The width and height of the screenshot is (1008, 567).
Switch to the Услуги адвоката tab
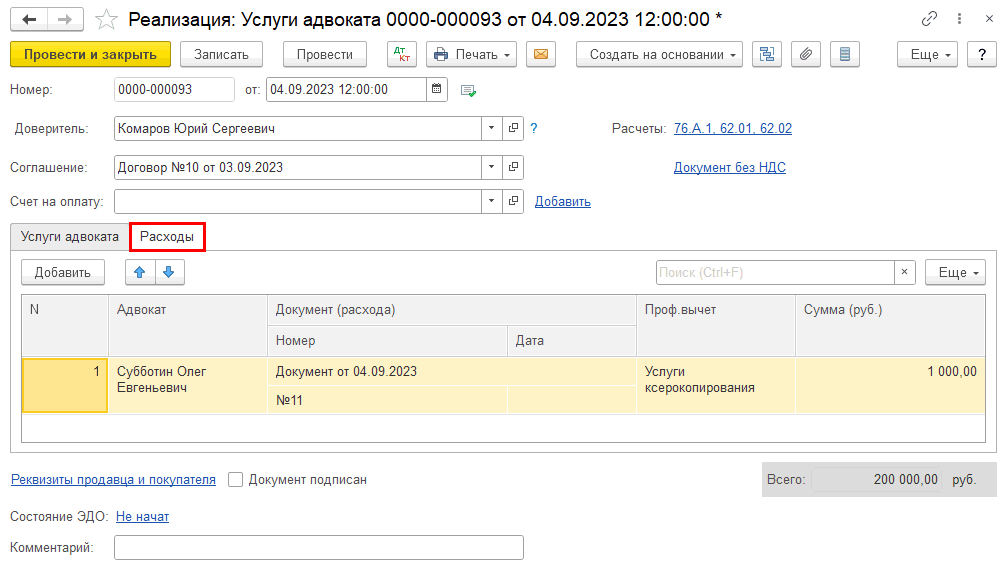click(70, 237)
